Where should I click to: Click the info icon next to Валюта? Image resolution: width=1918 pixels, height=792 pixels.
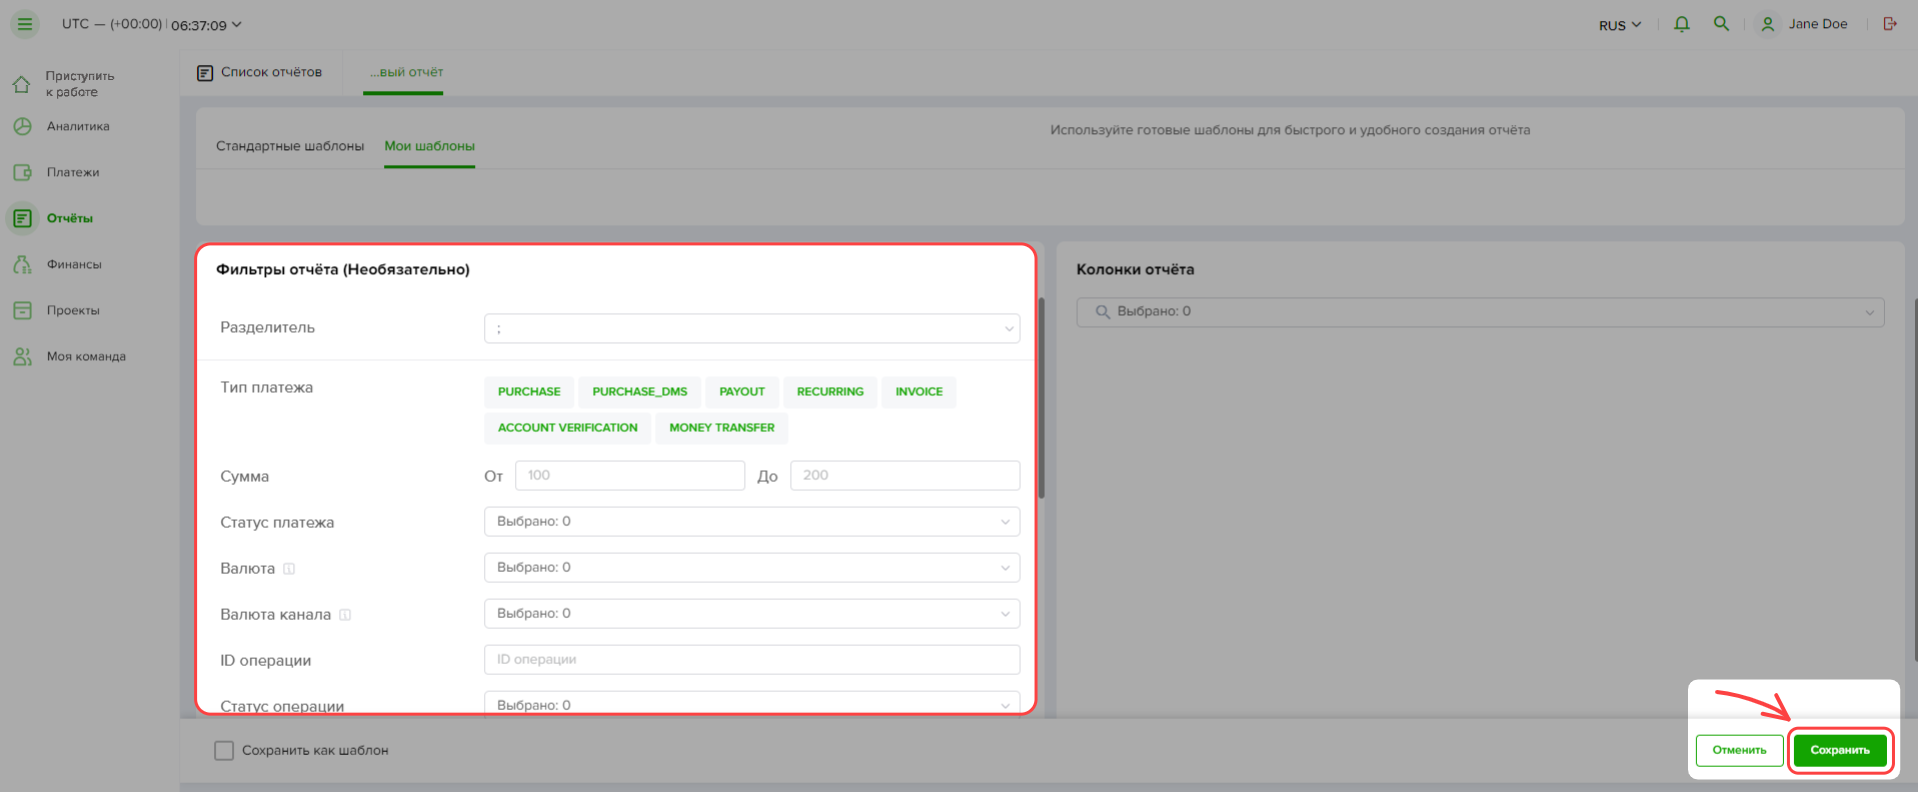point(289,569)
